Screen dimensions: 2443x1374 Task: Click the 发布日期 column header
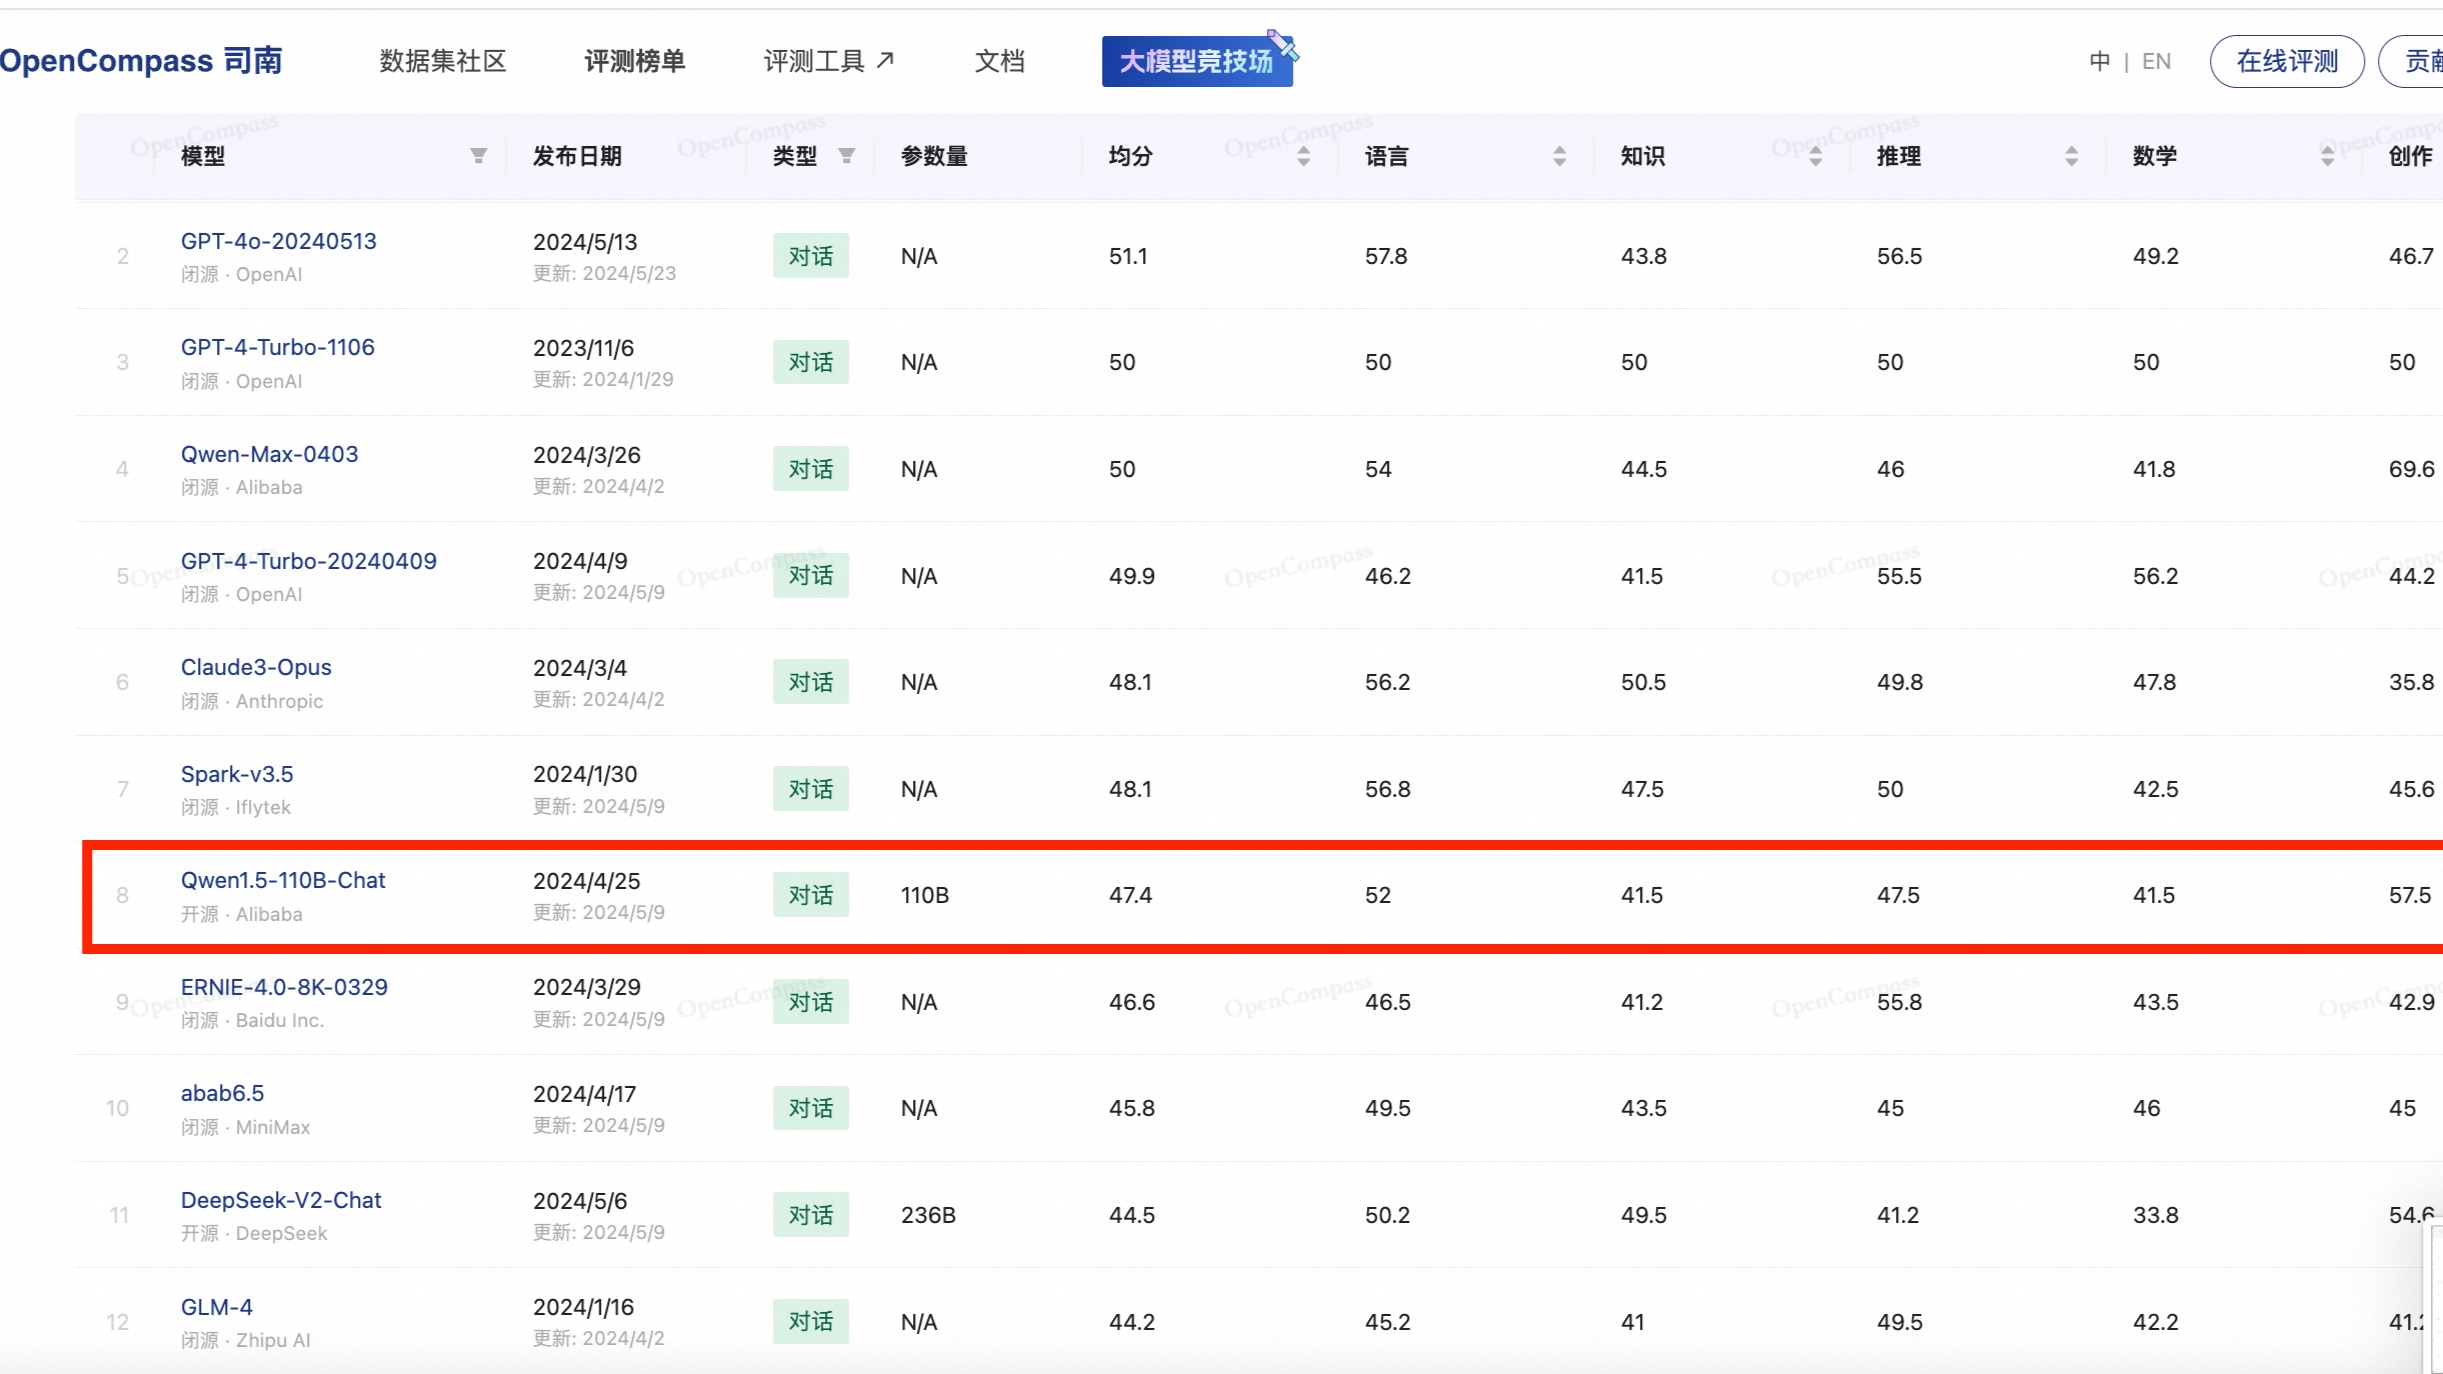(x=577, y=156)
